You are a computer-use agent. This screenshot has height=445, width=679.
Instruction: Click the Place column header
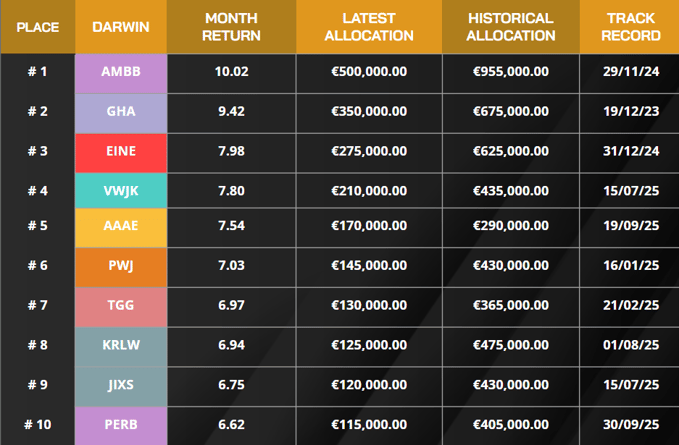(x=38, y=27)
